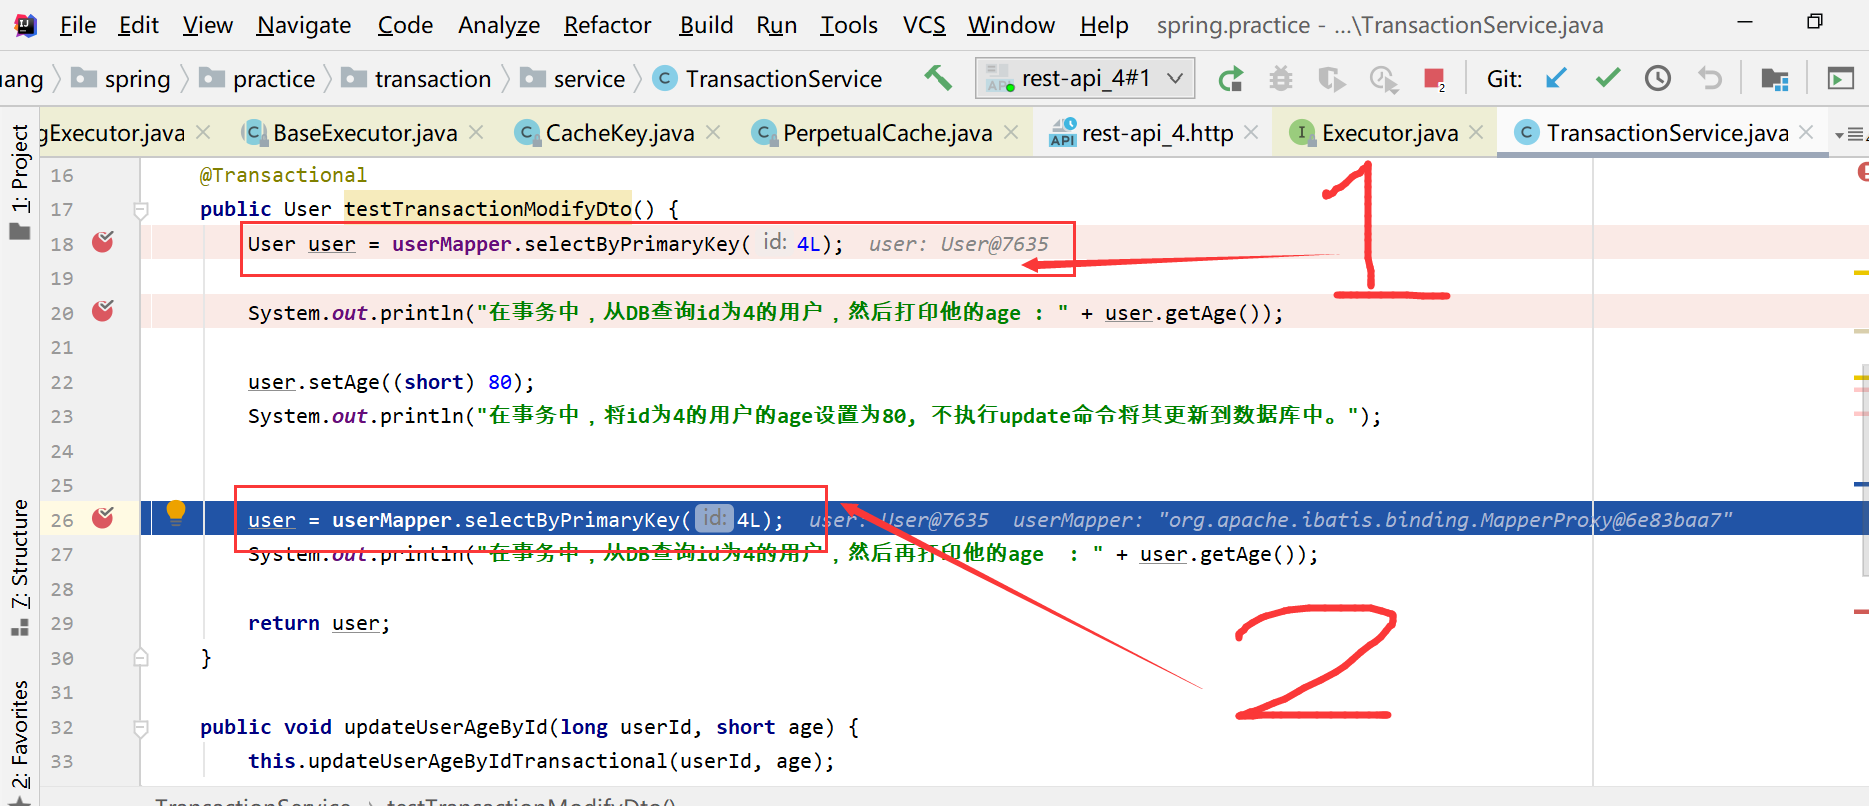Image resolution: width=1869 pixels, height=806 pixels.
Task: Click the Git Rollback undo icon
Action: [x=1710, y=78]
